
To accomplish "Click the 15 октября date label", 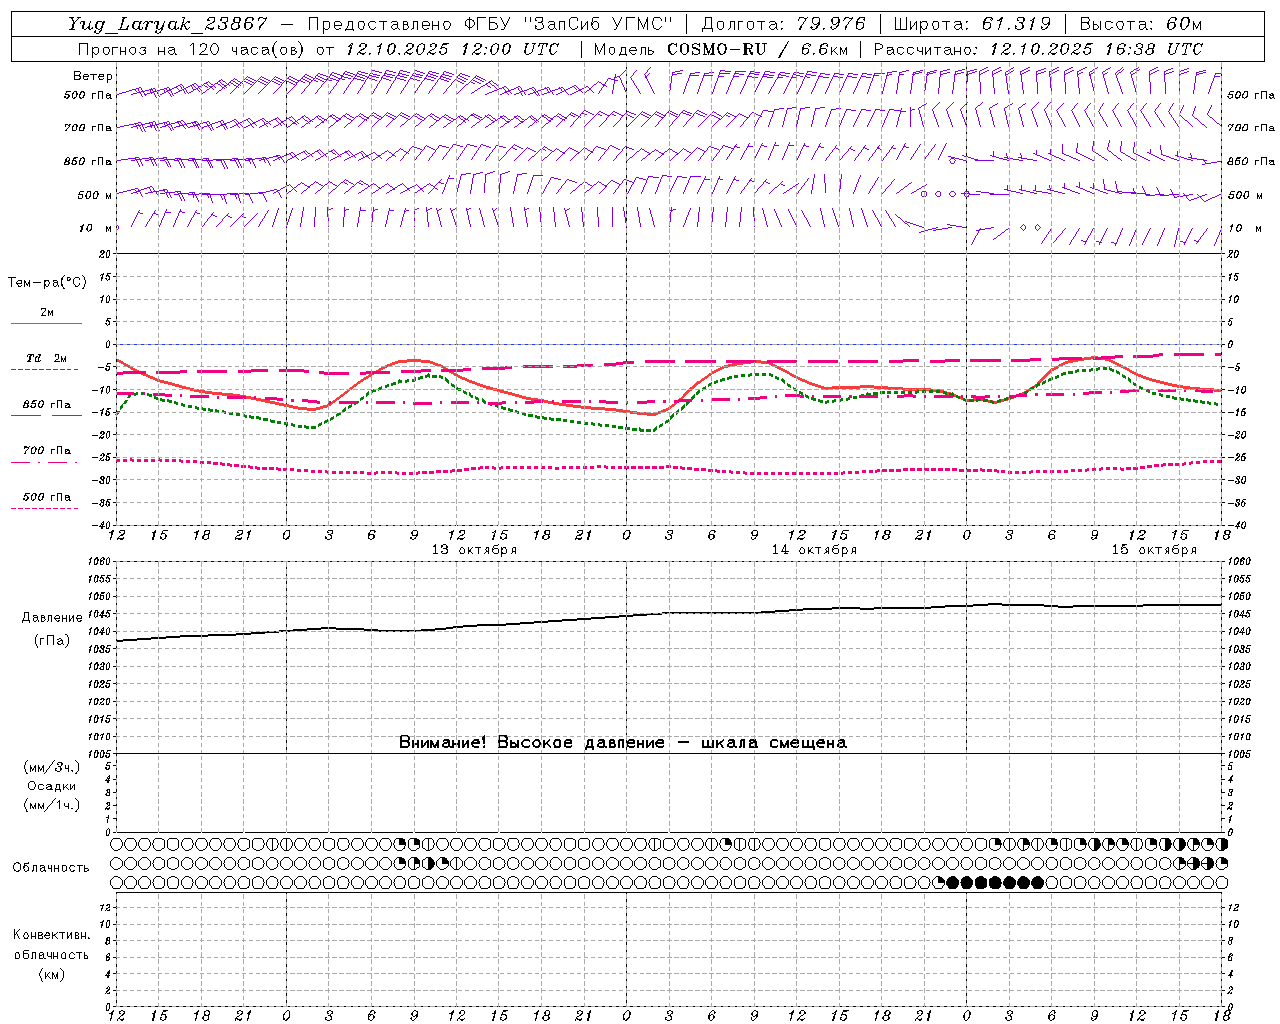I will (x=1154, y=550).
